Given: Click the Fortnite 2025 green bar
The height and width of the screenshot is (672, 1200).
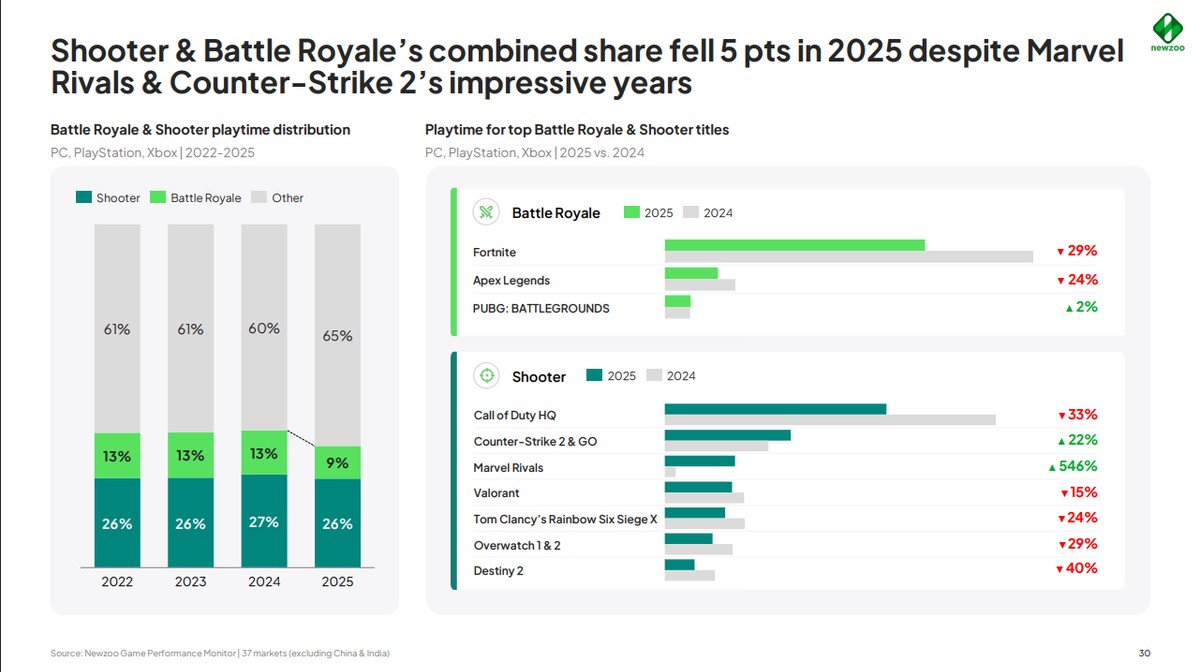Looking at the screenshot, I should click(x=794, y=245).
